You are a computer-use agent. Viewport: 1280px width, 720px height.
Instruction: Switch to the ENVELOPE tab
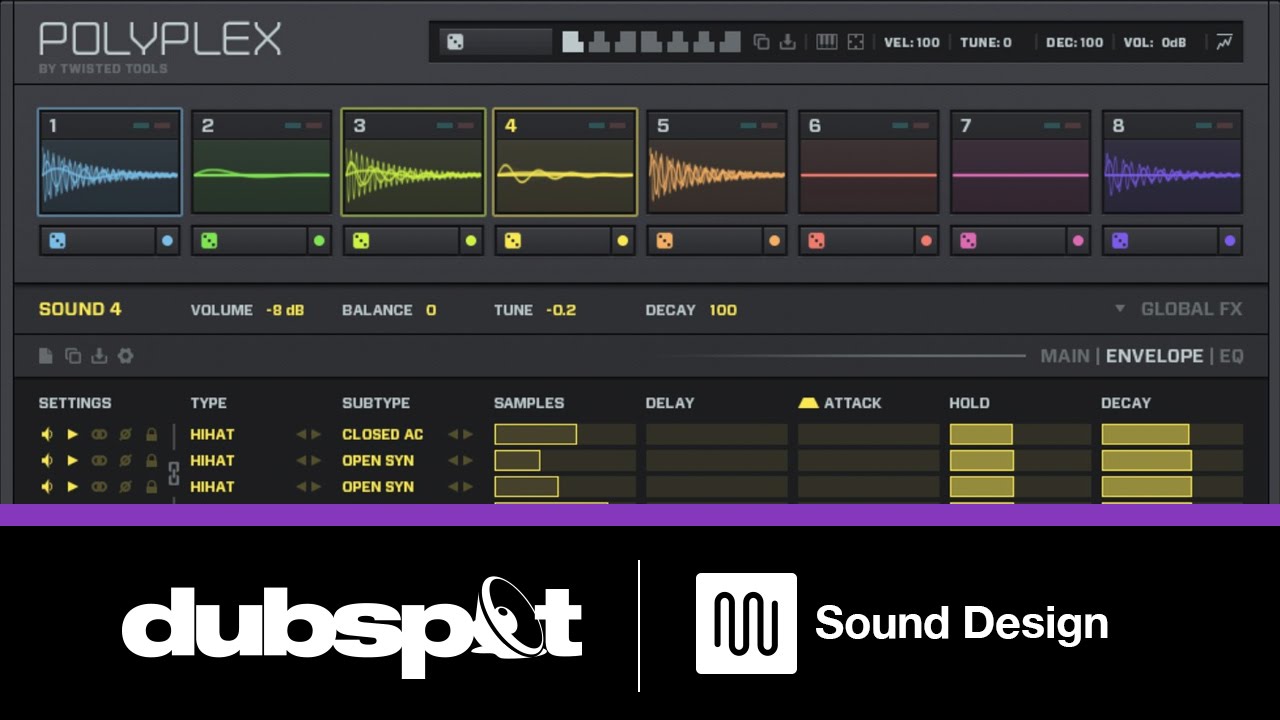tap(1155, 356)
